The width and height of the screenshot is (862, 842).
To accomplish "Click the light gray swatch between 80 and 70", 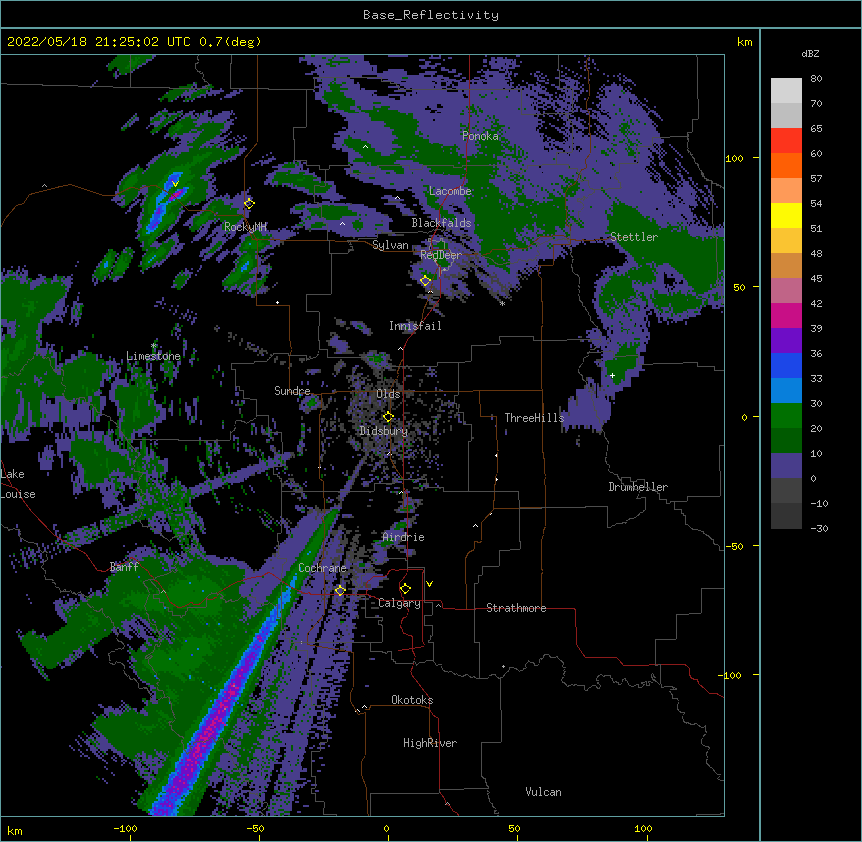I will click(x=786, y=91).
